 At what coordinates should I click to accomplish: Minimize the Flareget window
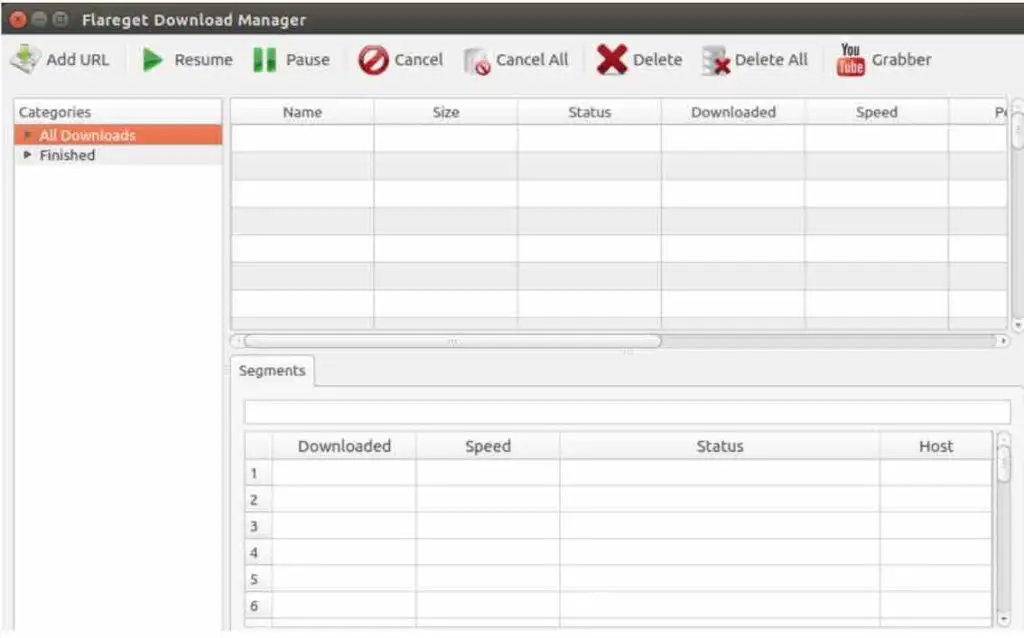[39, 20]
